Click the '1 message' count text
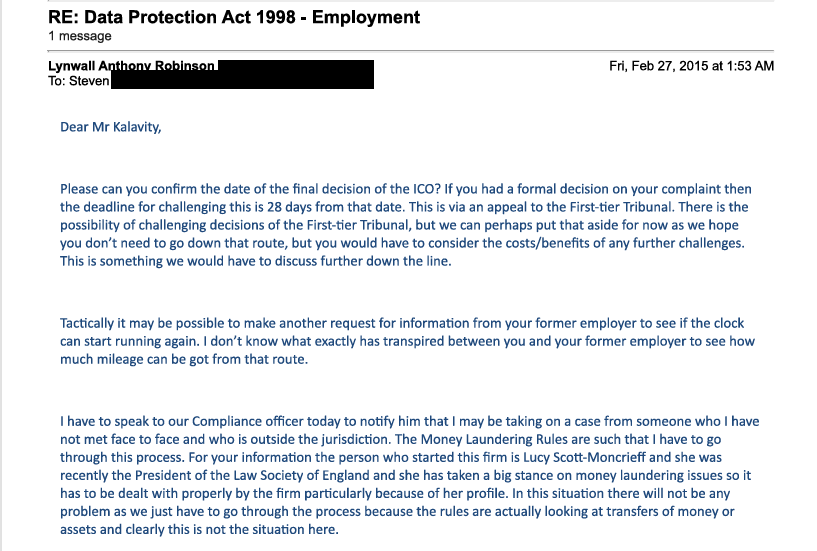Image resolution: width=817 pixels, height=551 pixels. 80,36
